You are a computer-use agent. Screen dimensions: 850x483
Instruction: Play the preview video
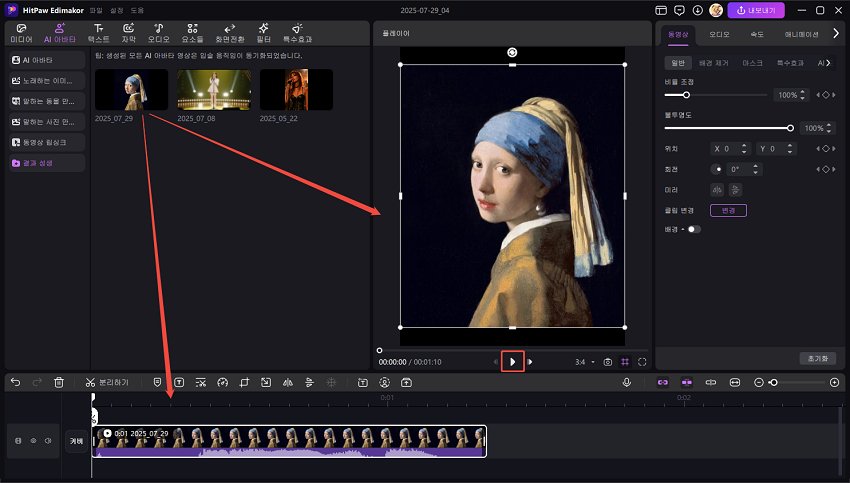[x=512, y=362]
